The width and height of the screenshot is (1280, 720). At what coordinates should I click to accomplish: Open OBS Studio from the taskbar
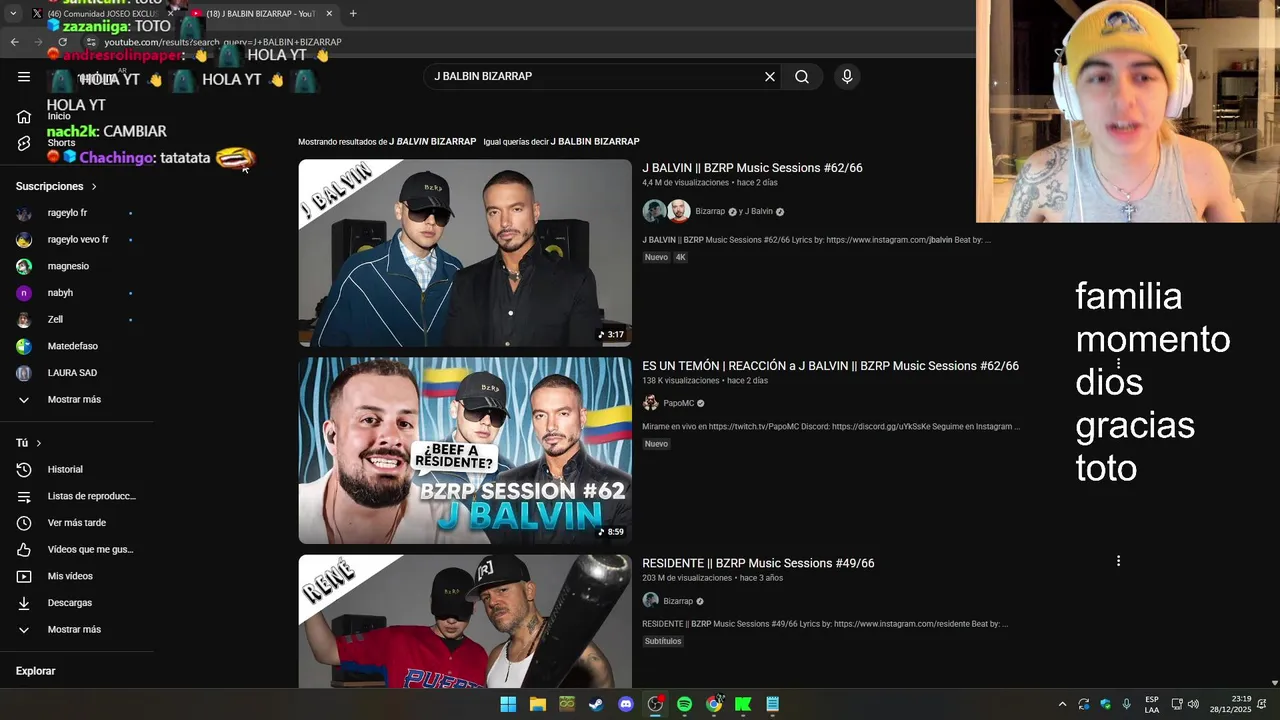(x=655, y=704)
